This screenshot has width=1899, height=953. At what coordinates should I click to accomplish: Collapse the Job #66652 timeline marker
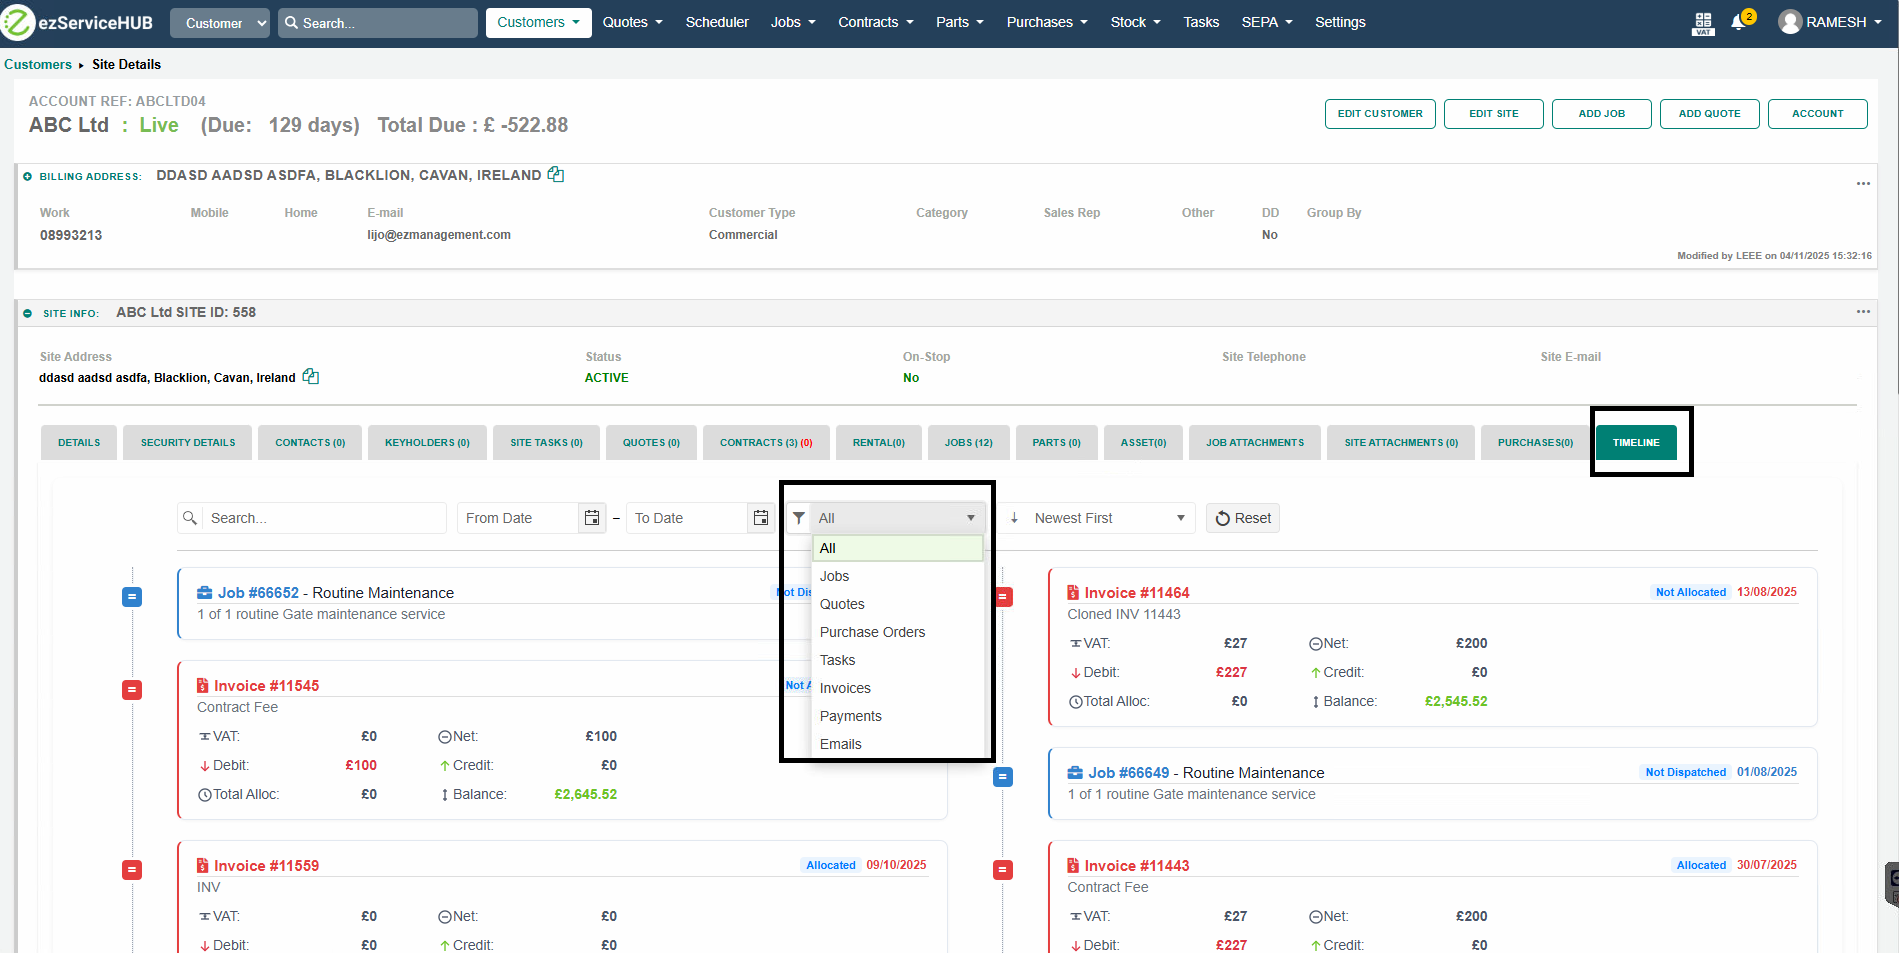pos(132,597)
